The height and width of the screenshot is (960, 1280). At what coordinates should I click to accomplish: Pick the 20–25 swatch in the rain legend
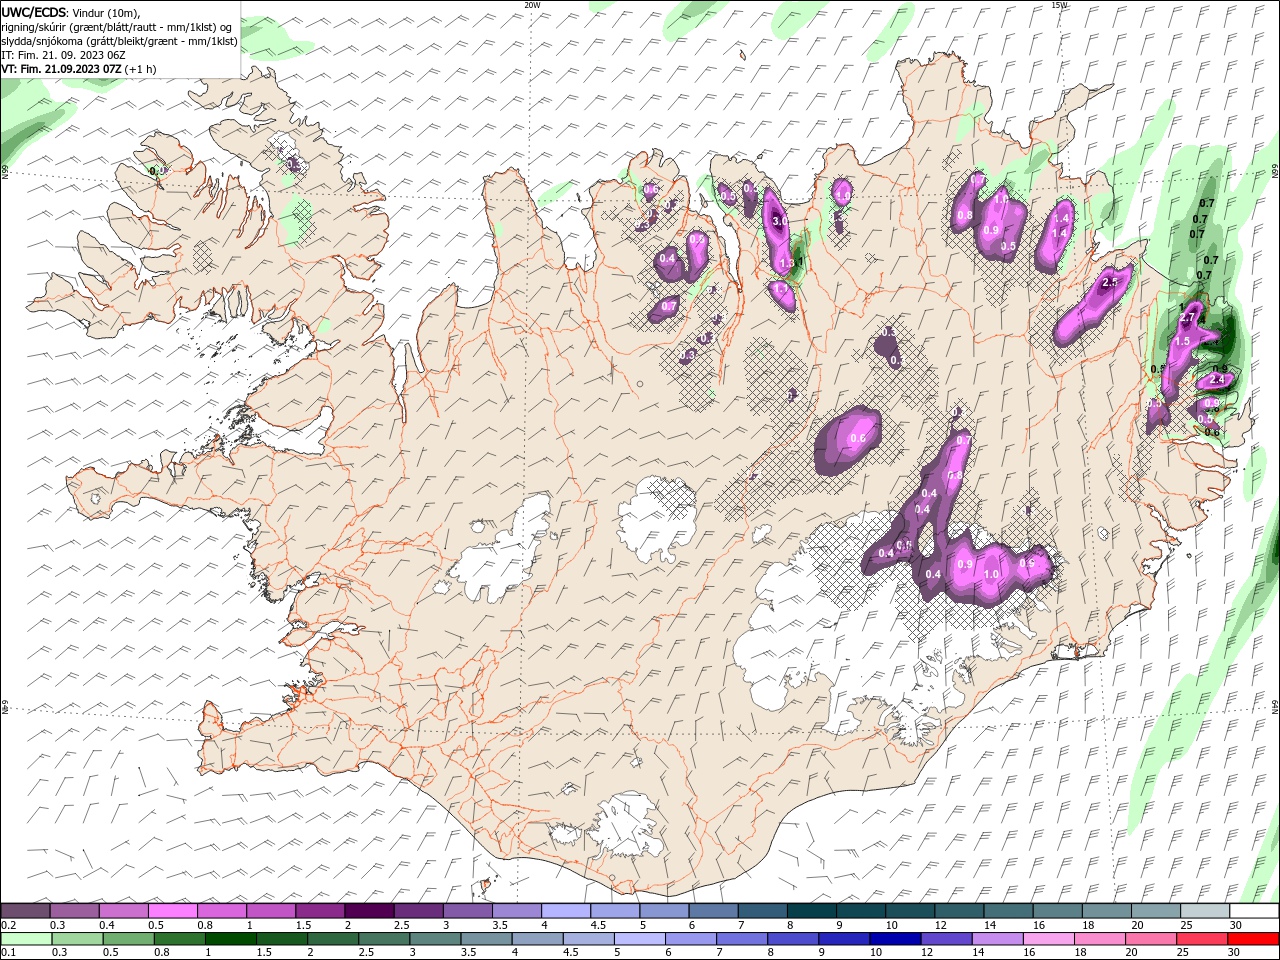(x=1152, y=939)
